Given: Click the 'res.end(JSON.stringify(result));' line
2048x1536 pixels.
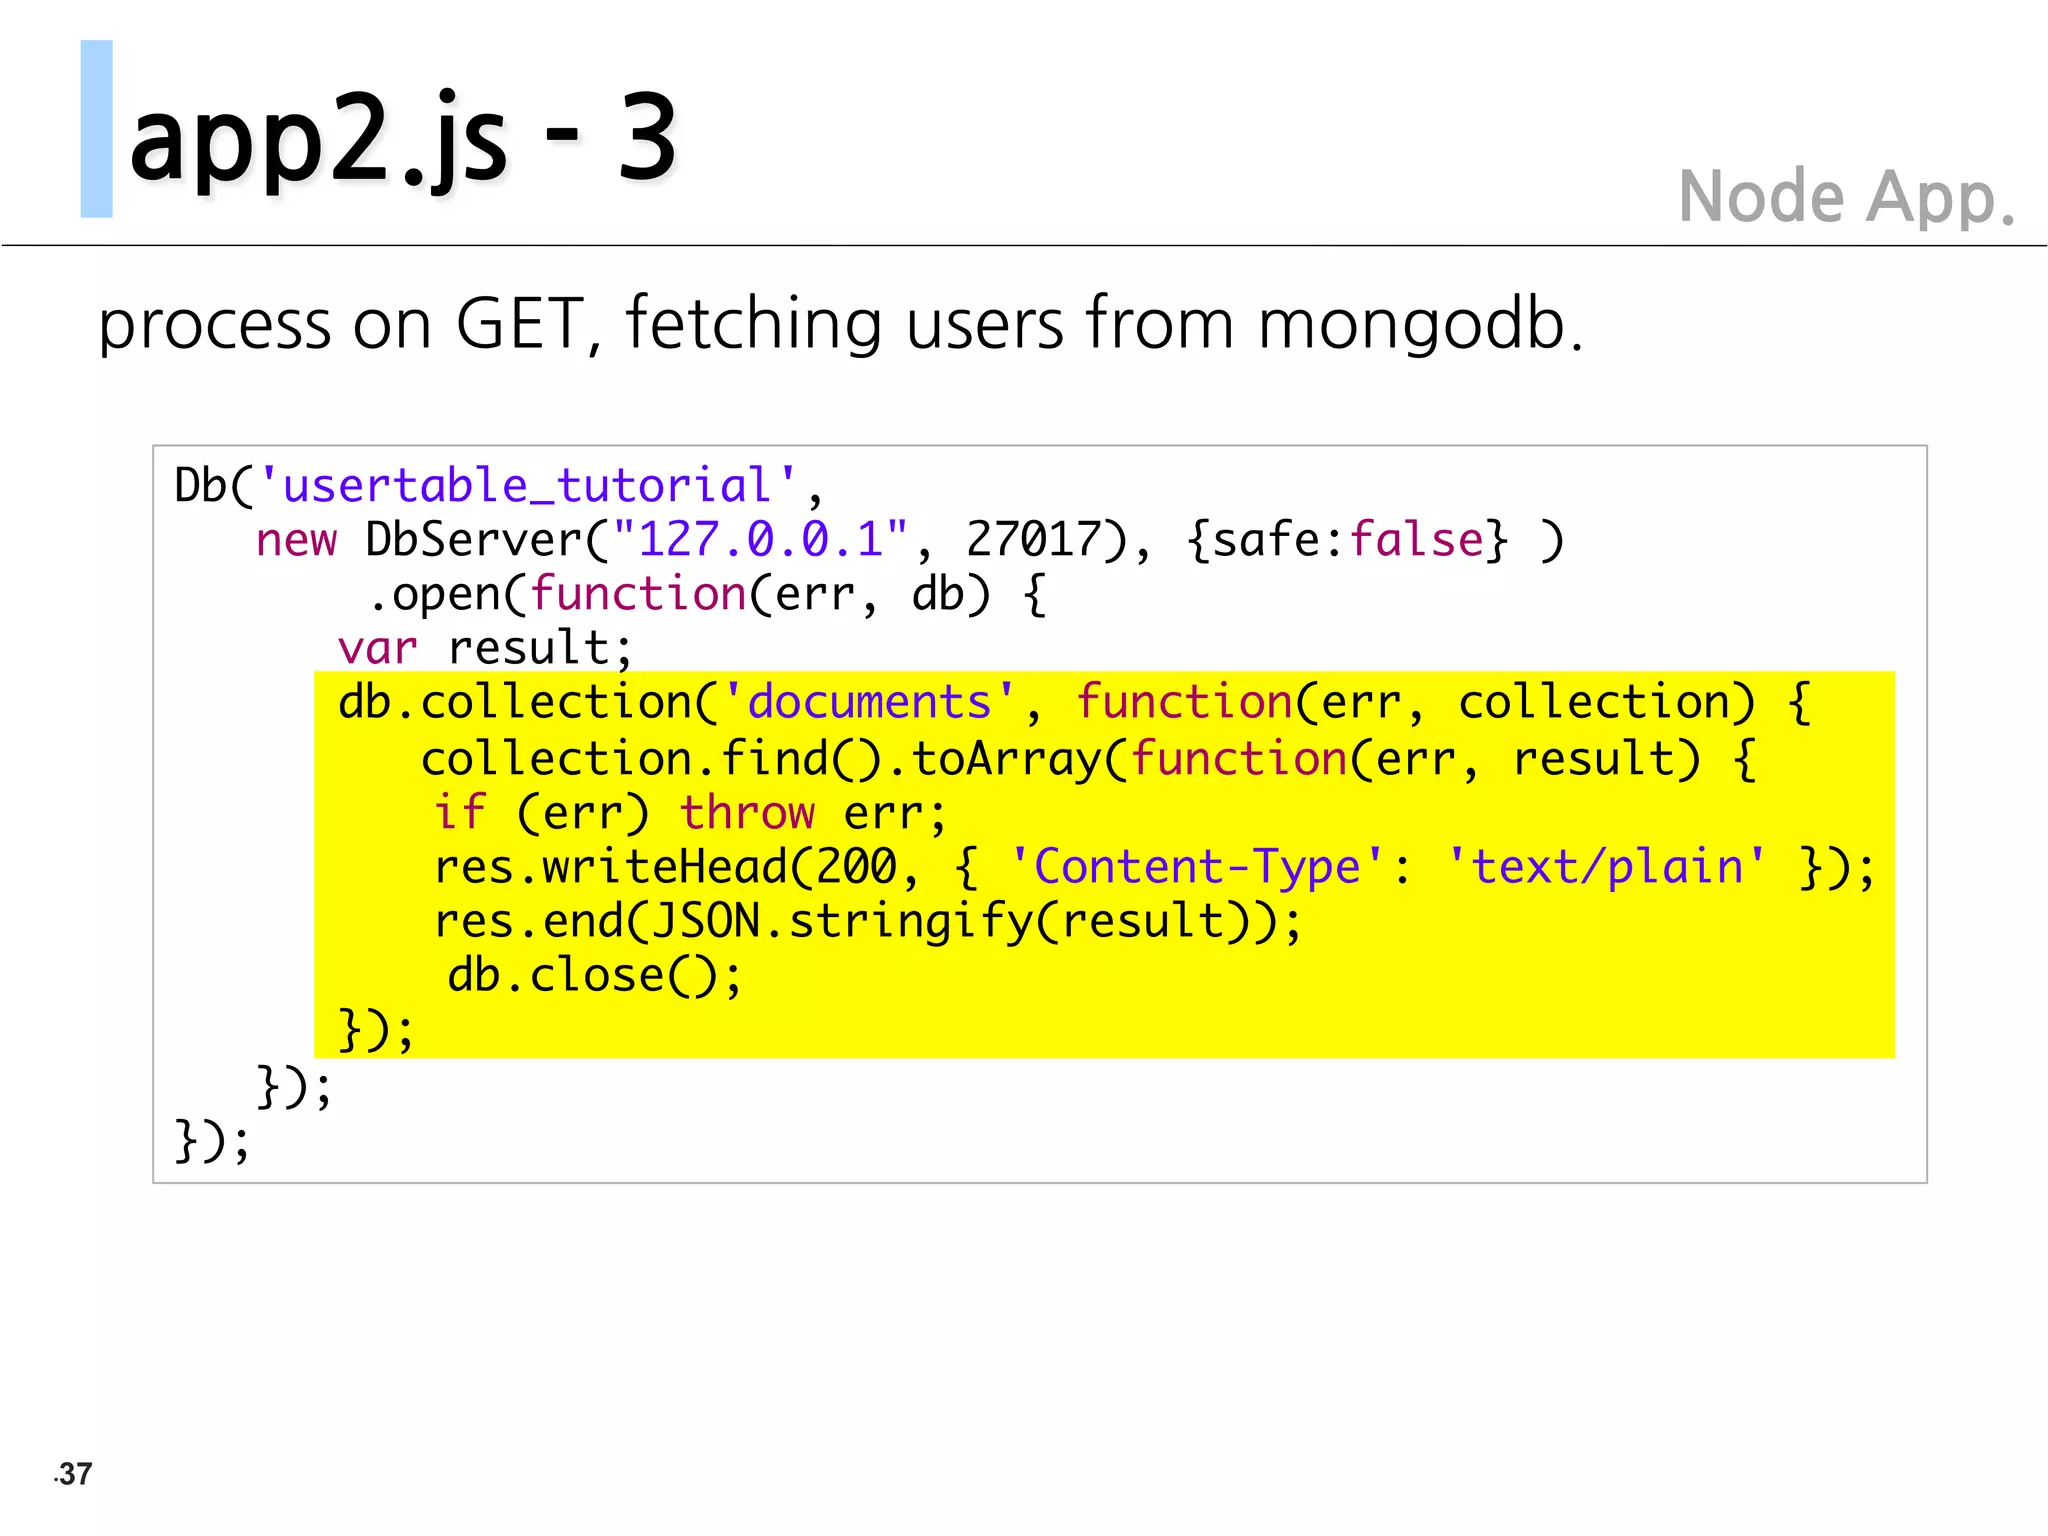Looking at the screenshot, I should tap(868, 921).
